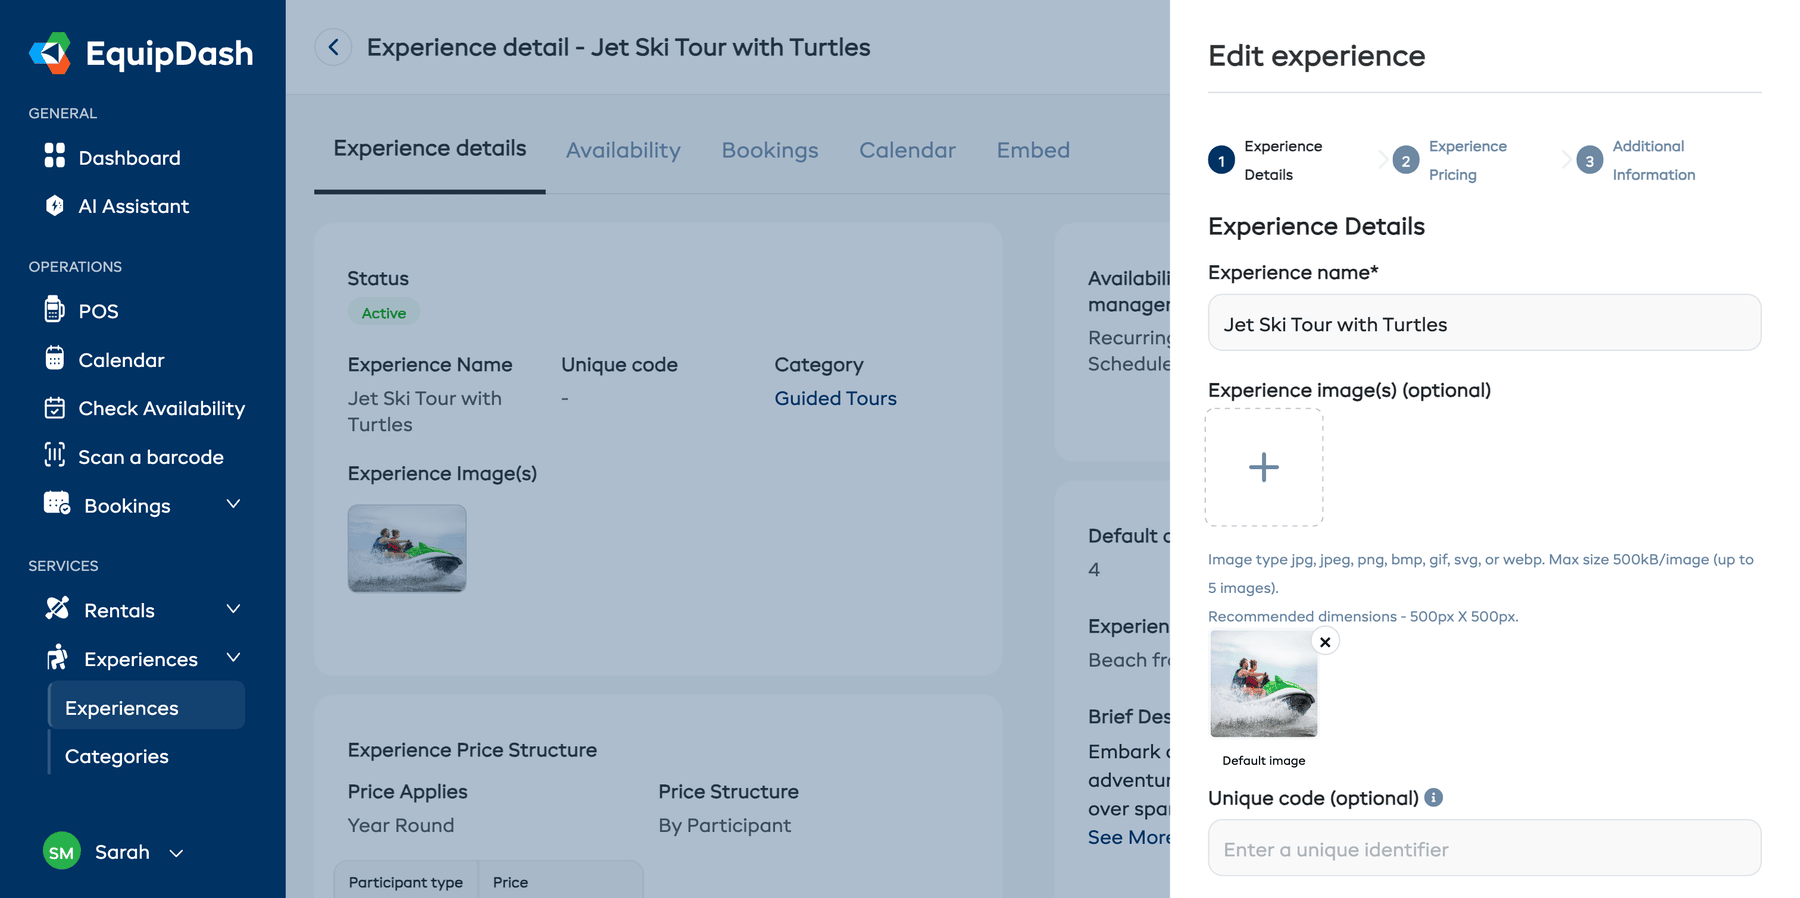
Task: Switch to the Availability tab
Action: 623,150
